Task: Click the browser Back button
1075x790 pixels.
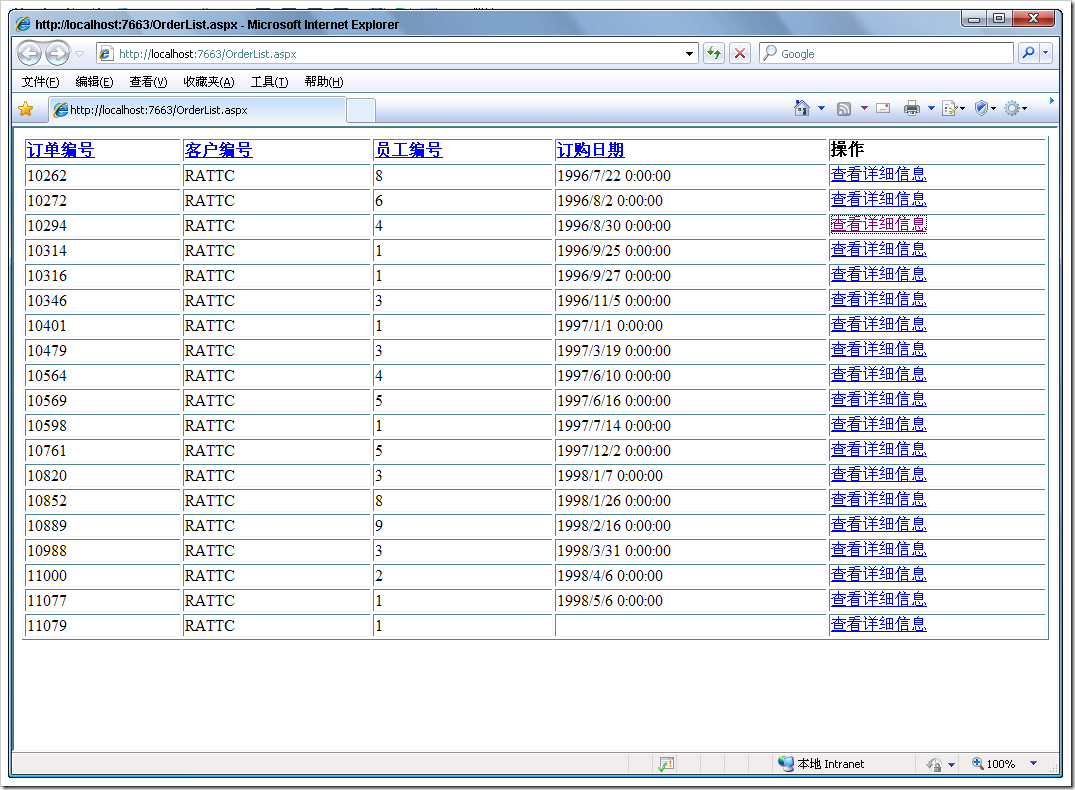Action: pos(30,54)
